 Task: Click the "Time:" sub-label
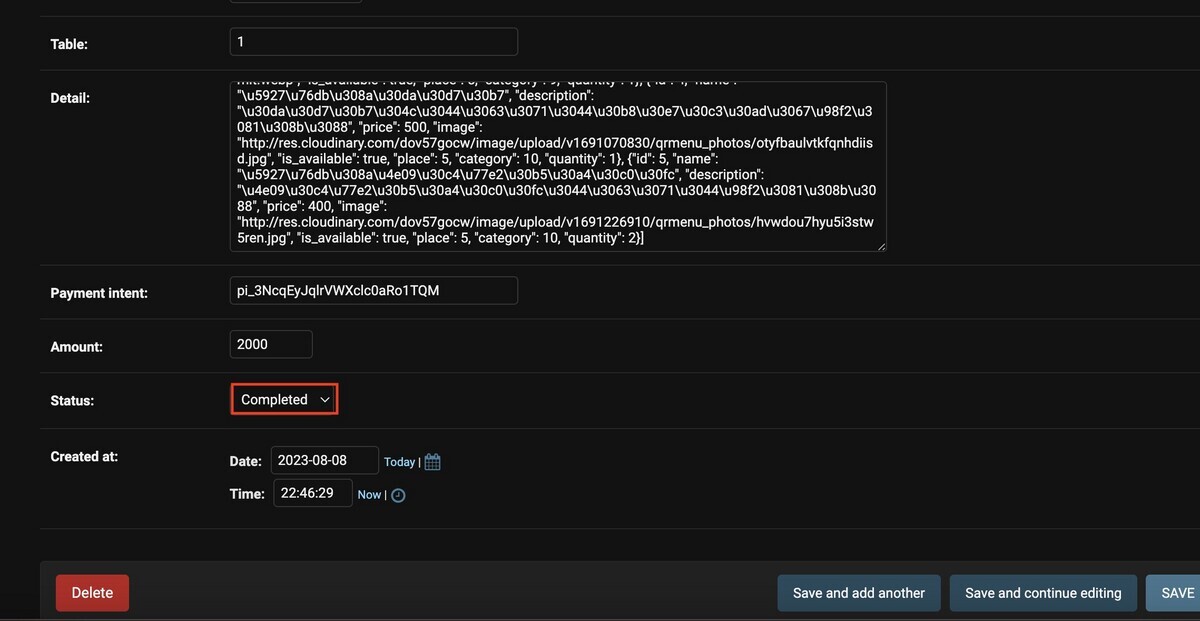coord(247,494)
